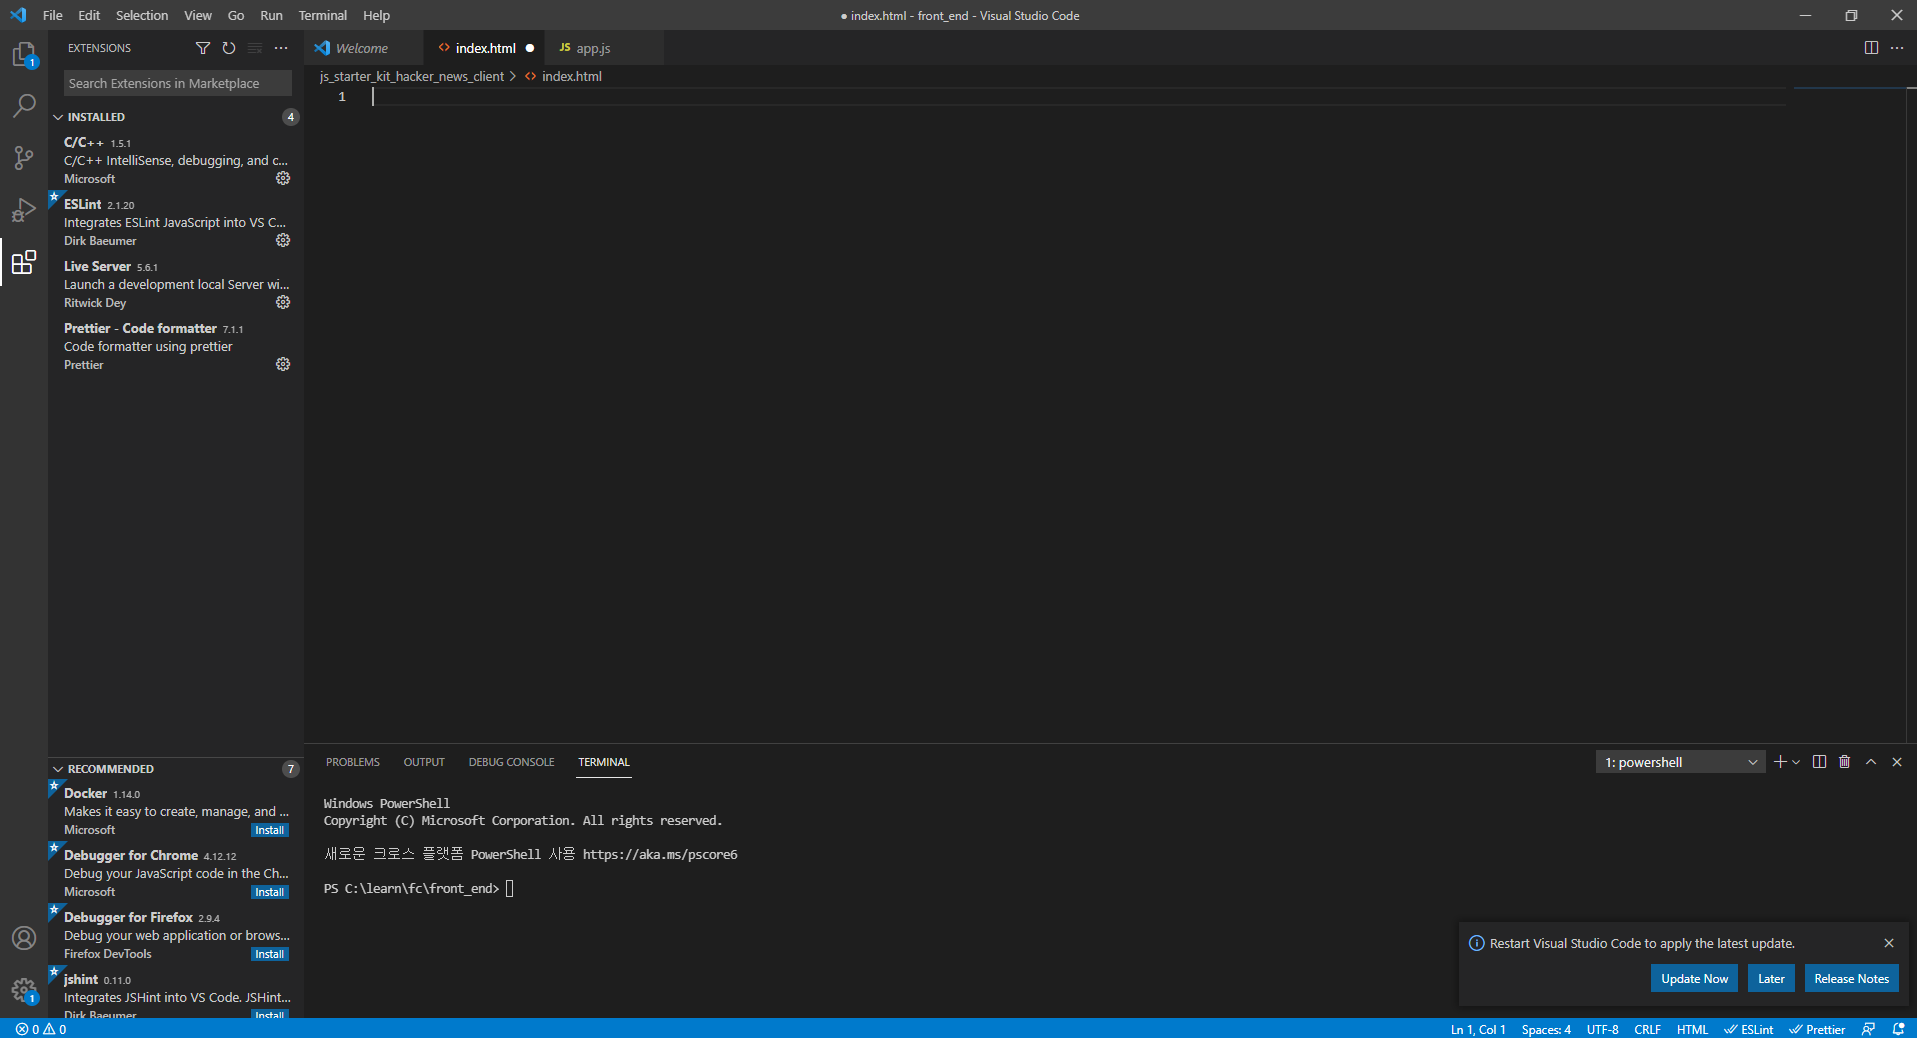Image resolution: width=1917 pixels, height=1038 pixels.
Task: Click the Later button
Action: (x=1771, y=979)
